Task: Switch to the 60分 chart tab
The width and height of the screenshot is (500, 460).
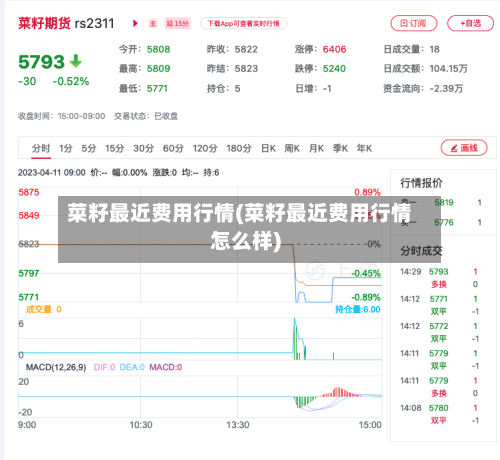Action: (x=173, y=148)
